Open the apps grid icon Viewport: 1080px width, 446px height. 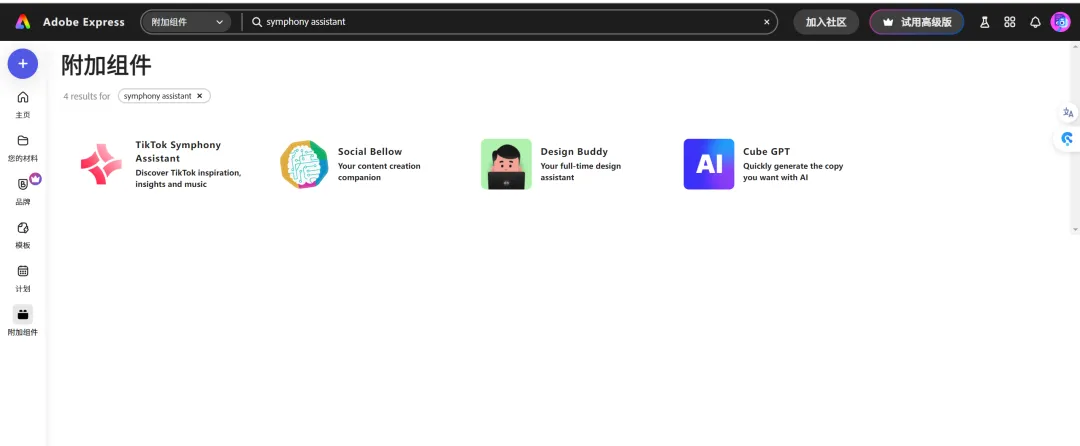1010,22
